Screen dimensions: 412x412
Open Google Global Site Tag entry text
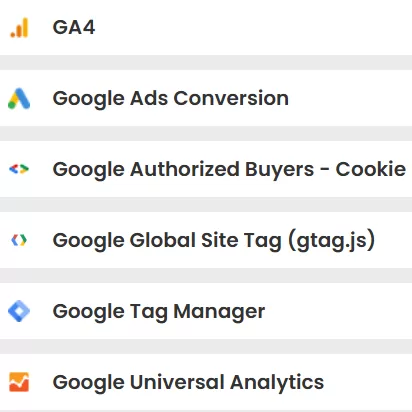tap(214, 240)
